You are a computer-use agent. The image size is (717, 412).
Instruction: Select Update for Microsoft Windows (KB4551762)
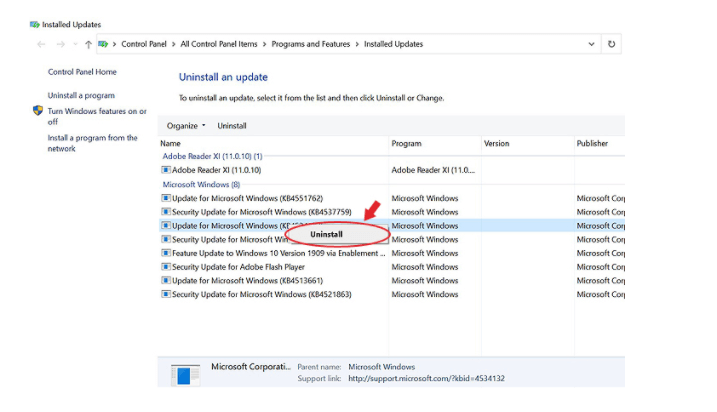coord(247,198)
